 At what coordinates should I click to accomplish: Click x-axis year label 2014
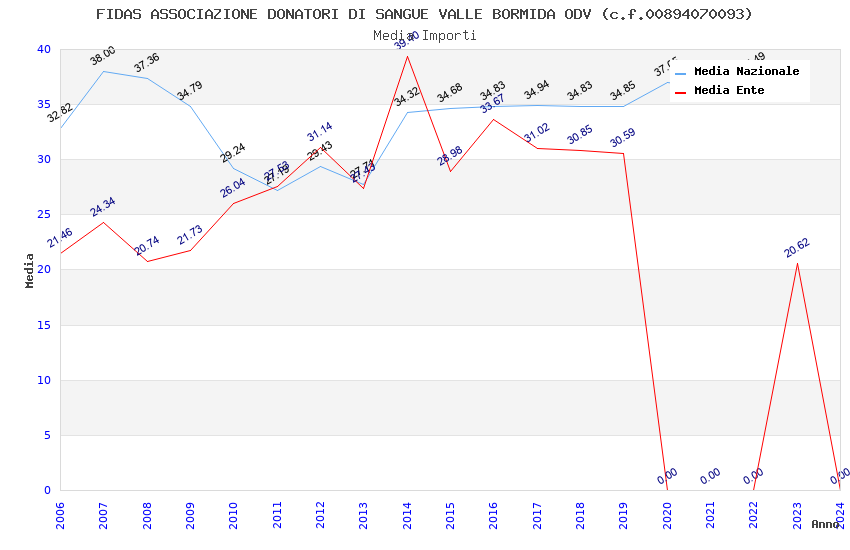[407, 515]
